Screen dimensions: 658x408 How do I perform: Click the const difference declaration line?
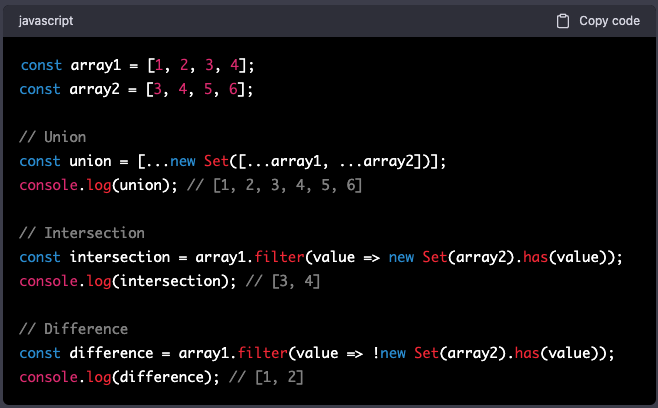tap(317, 353)
